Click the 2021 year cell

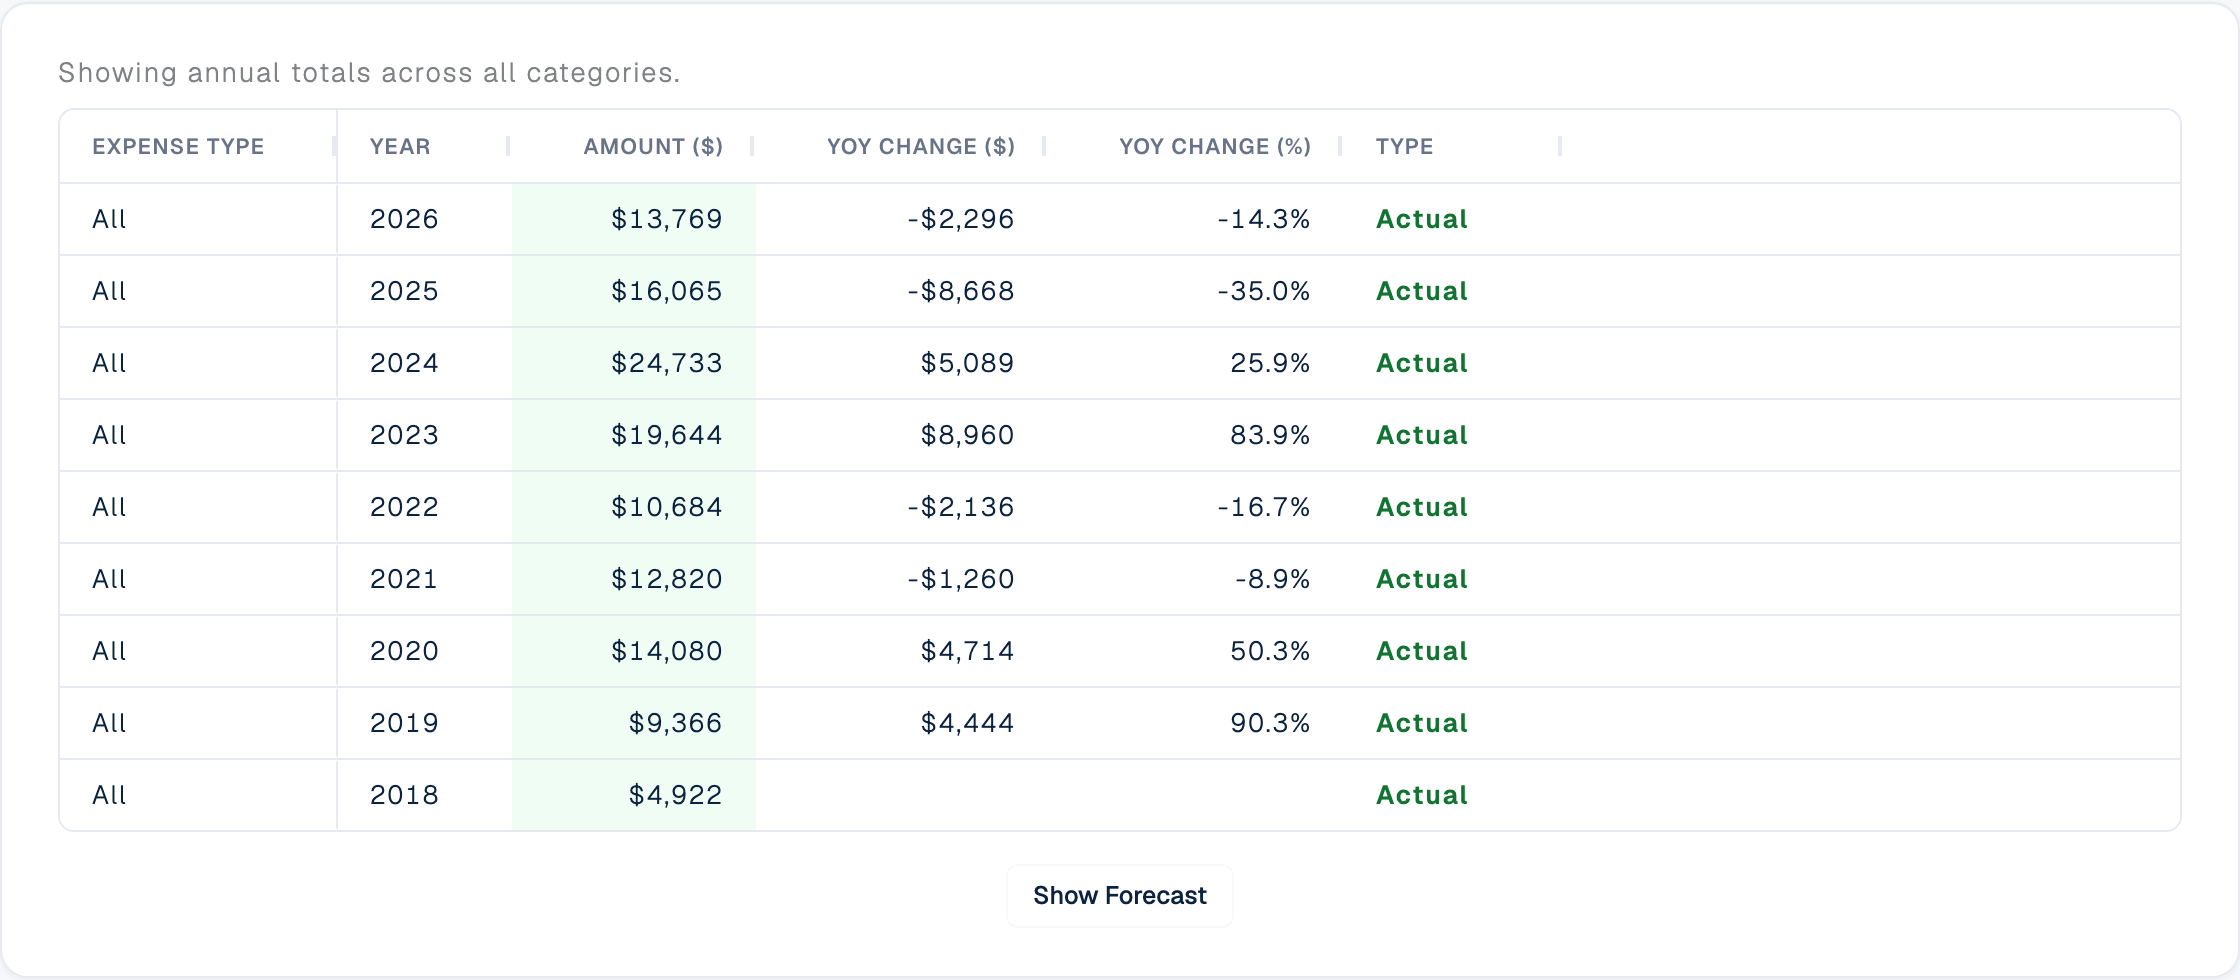point(425,579)
